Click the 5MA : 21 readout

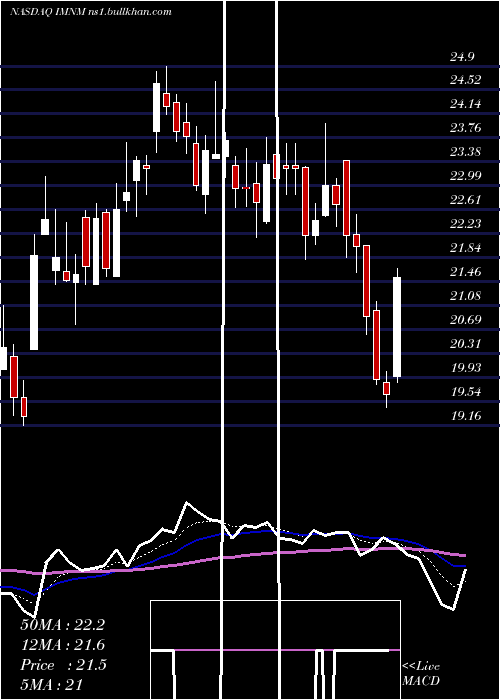point(52,685)
